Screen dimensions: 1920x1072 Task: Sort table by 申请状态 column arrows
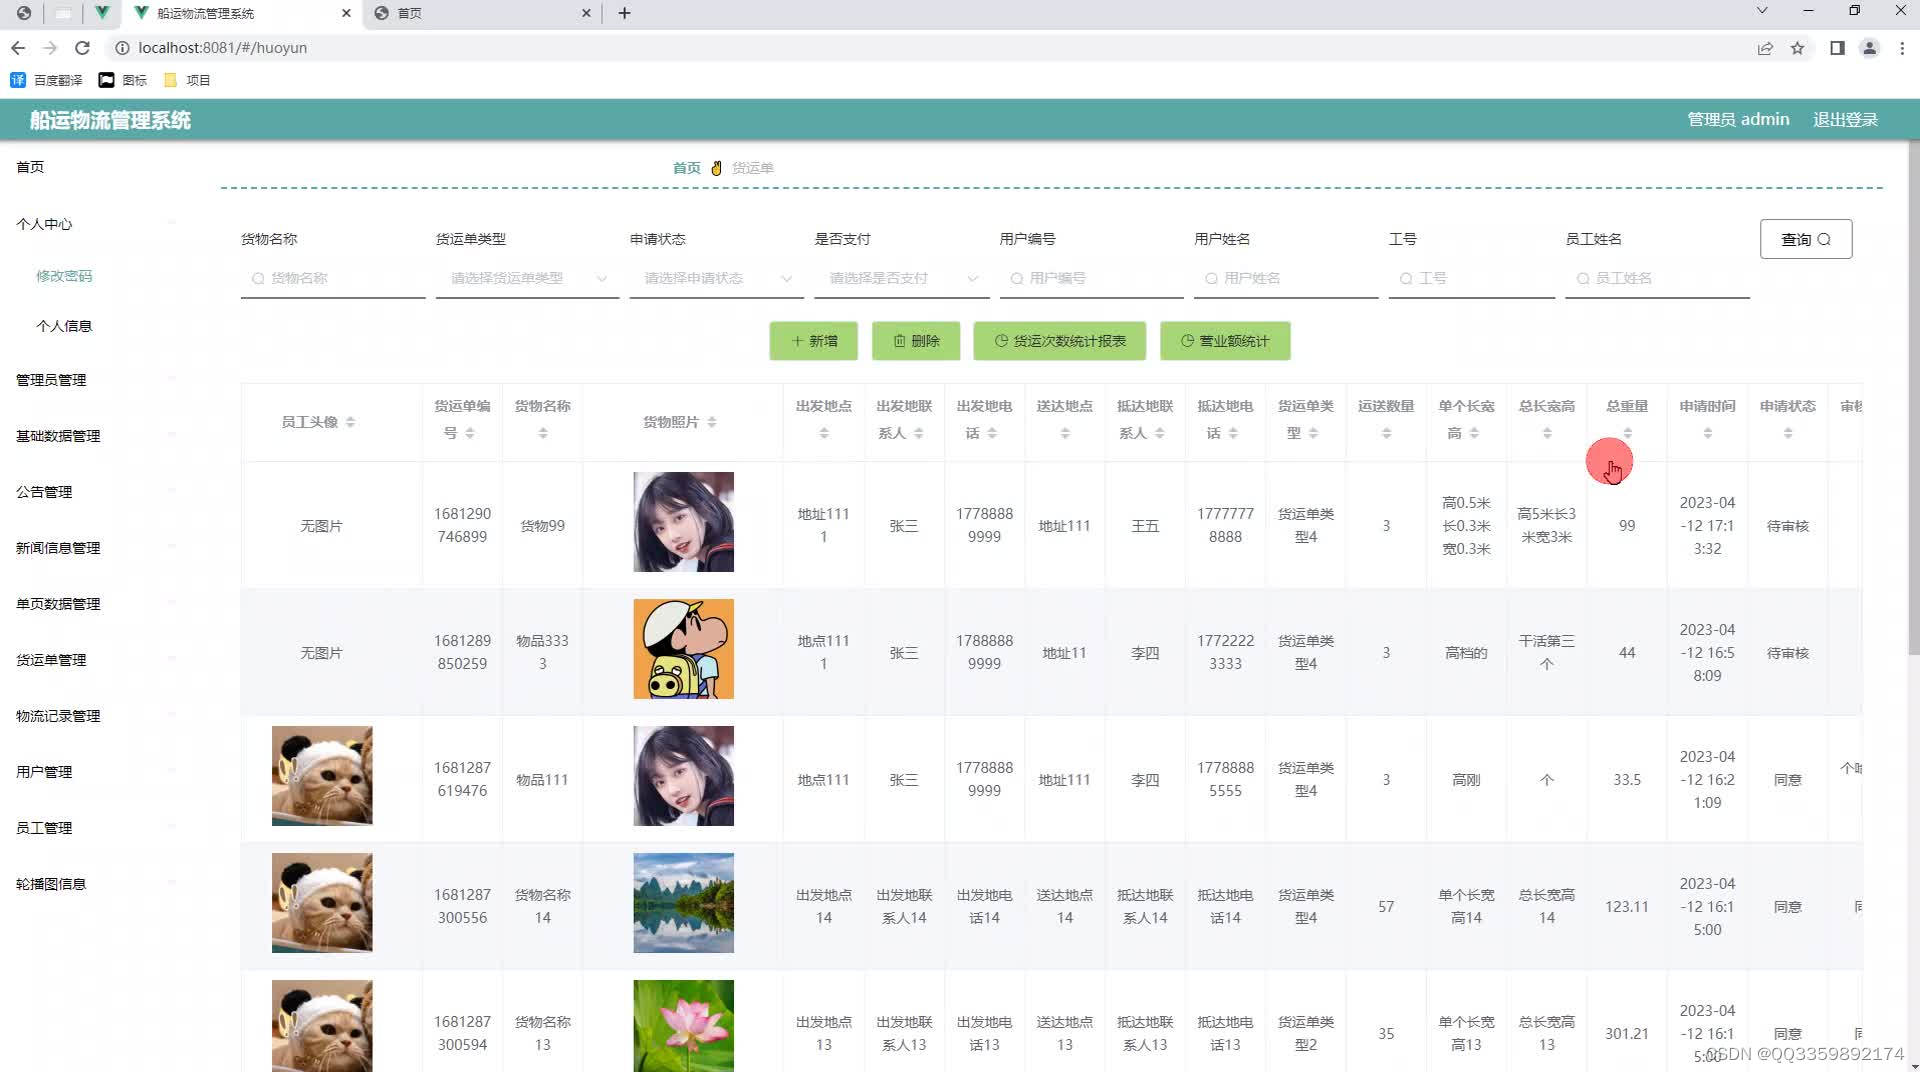1788,434
